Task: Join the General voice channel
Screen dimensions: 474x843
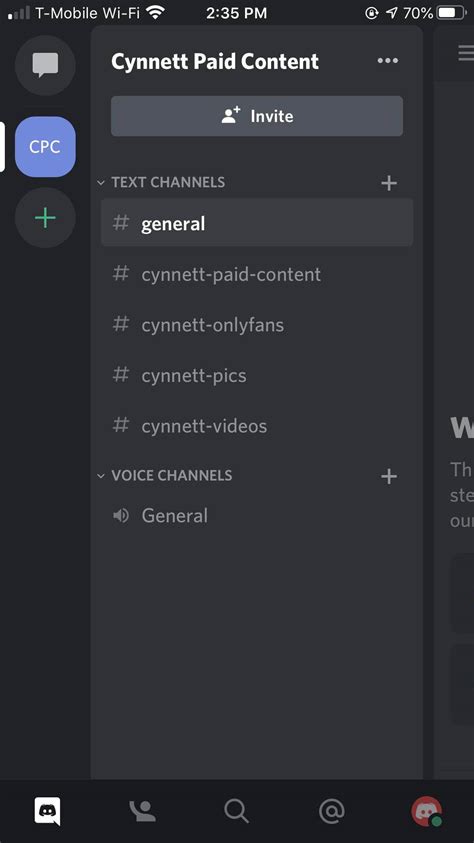Action: point(257,516)
